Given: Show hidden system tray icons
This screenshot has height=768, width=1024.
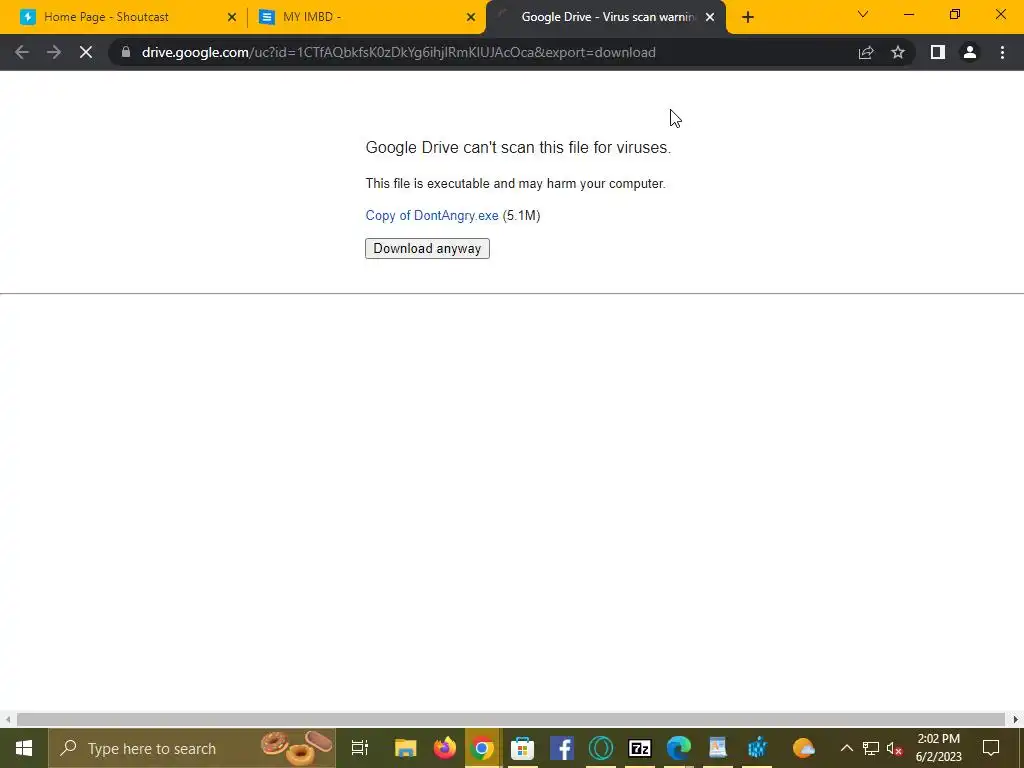Looking at the screenshot, I should point(846,748).
